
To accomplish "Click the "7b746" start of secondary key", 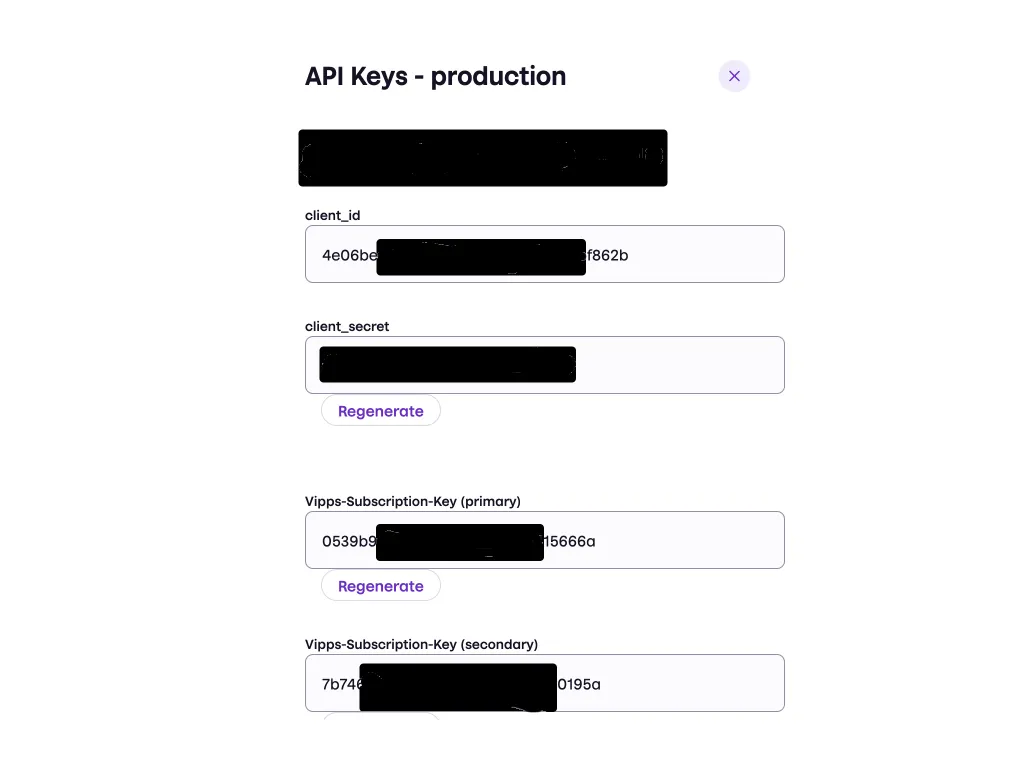I will point(341,684).
